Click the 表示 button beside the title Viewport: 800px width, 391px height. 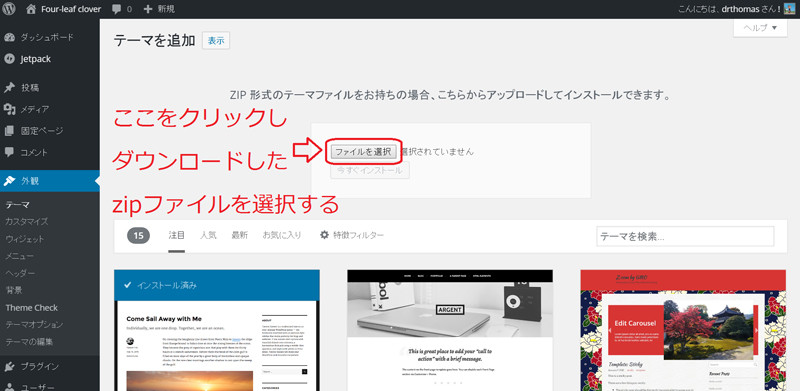[216, 41]
